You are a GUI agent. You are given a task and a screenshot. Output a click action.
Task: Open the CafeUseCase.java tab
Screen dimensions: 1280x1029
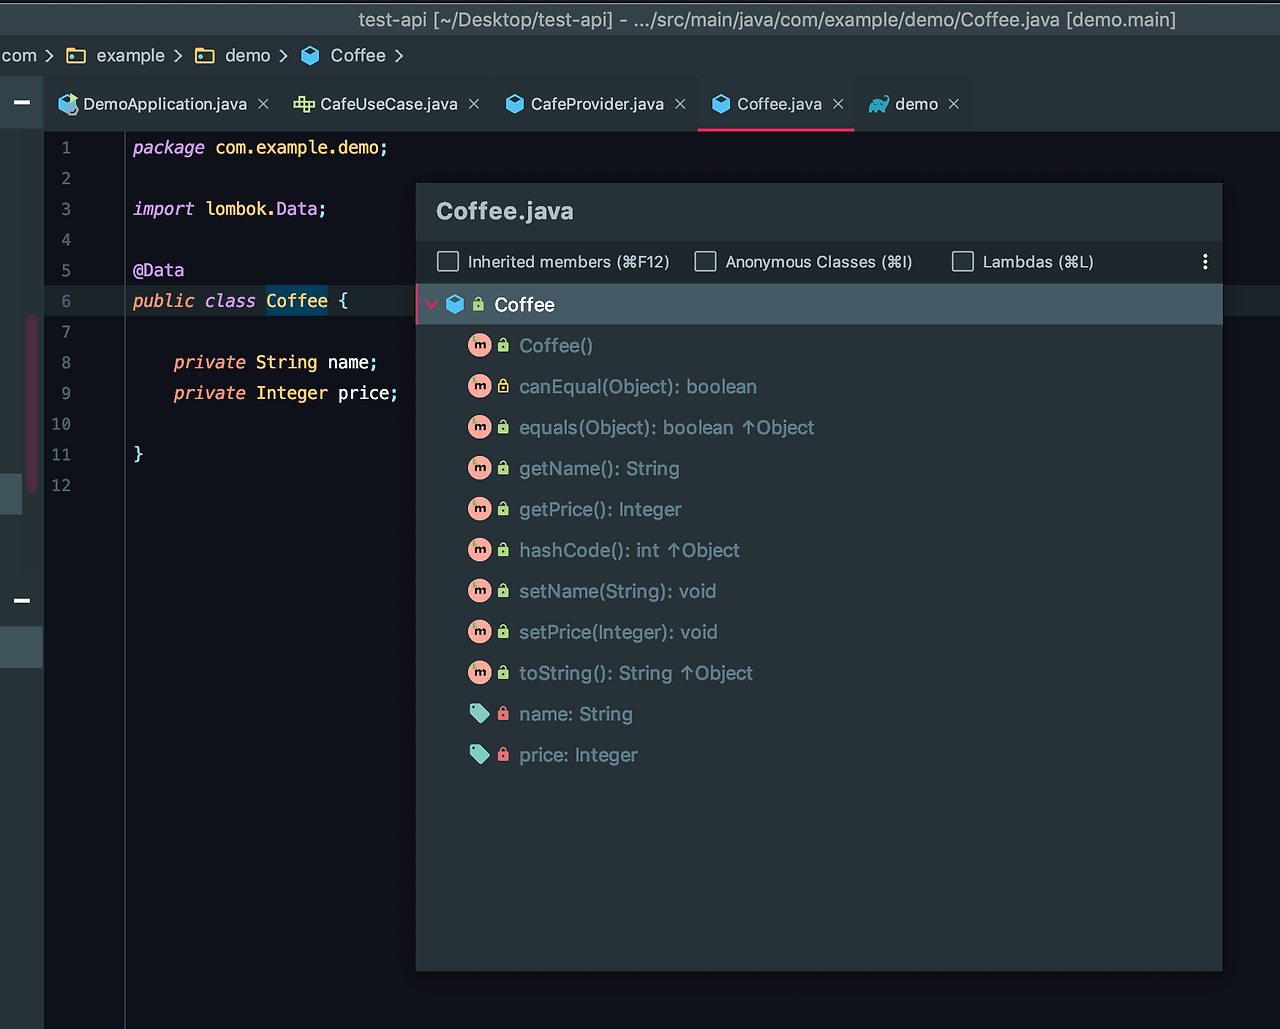point(389,104)
